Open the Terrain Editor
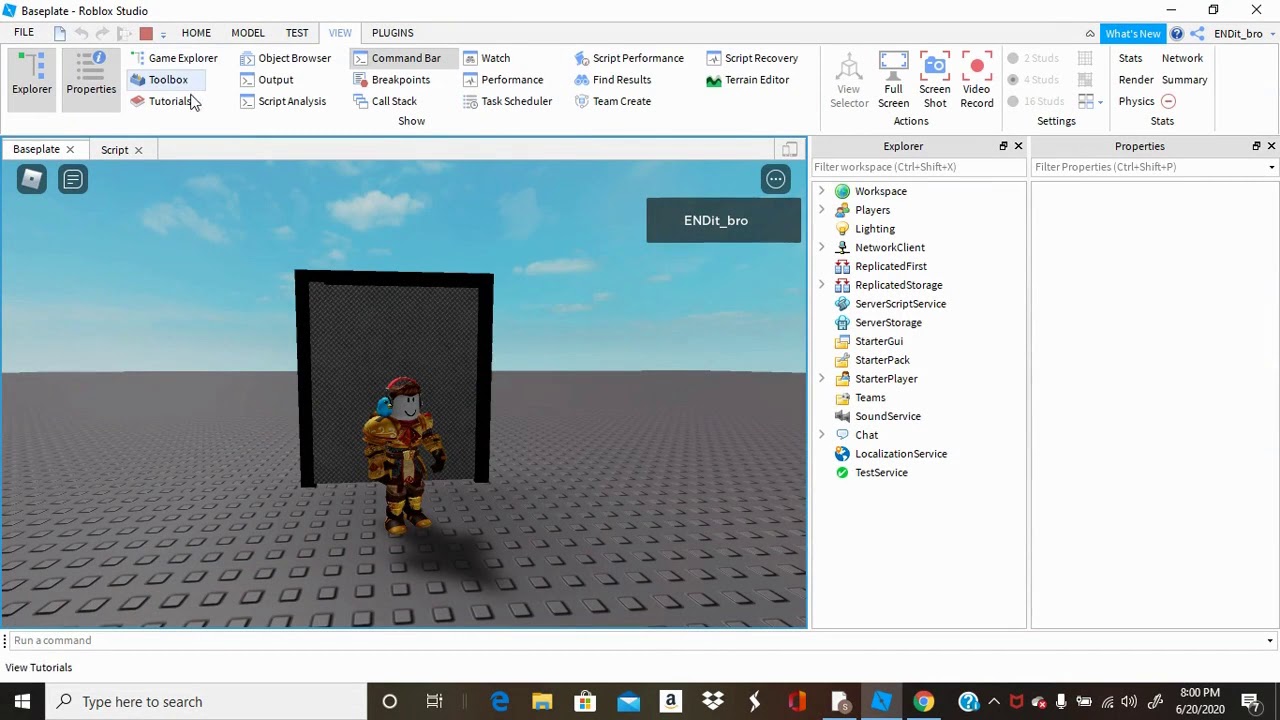 747,80
